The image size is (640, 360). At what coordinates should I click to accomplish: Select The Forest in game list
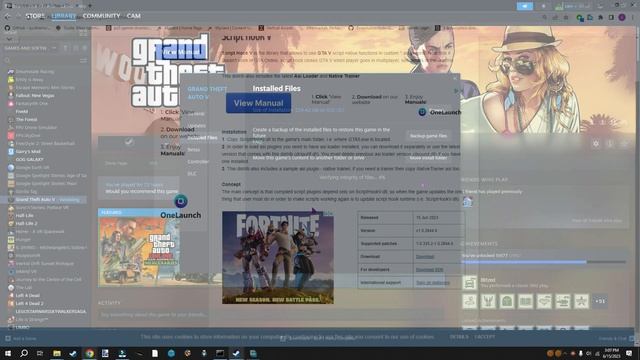(x=26, y=120)
